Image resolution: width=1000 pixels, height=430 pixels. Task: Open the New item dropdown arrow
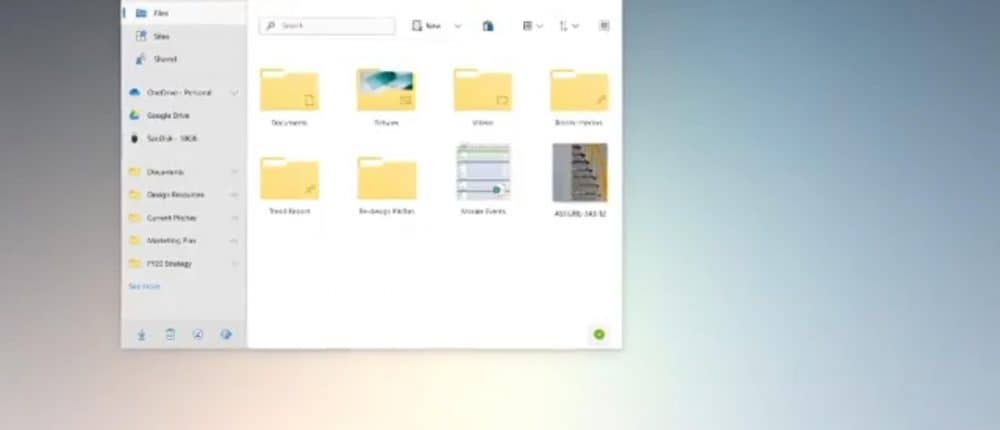(x=458, y=26)
